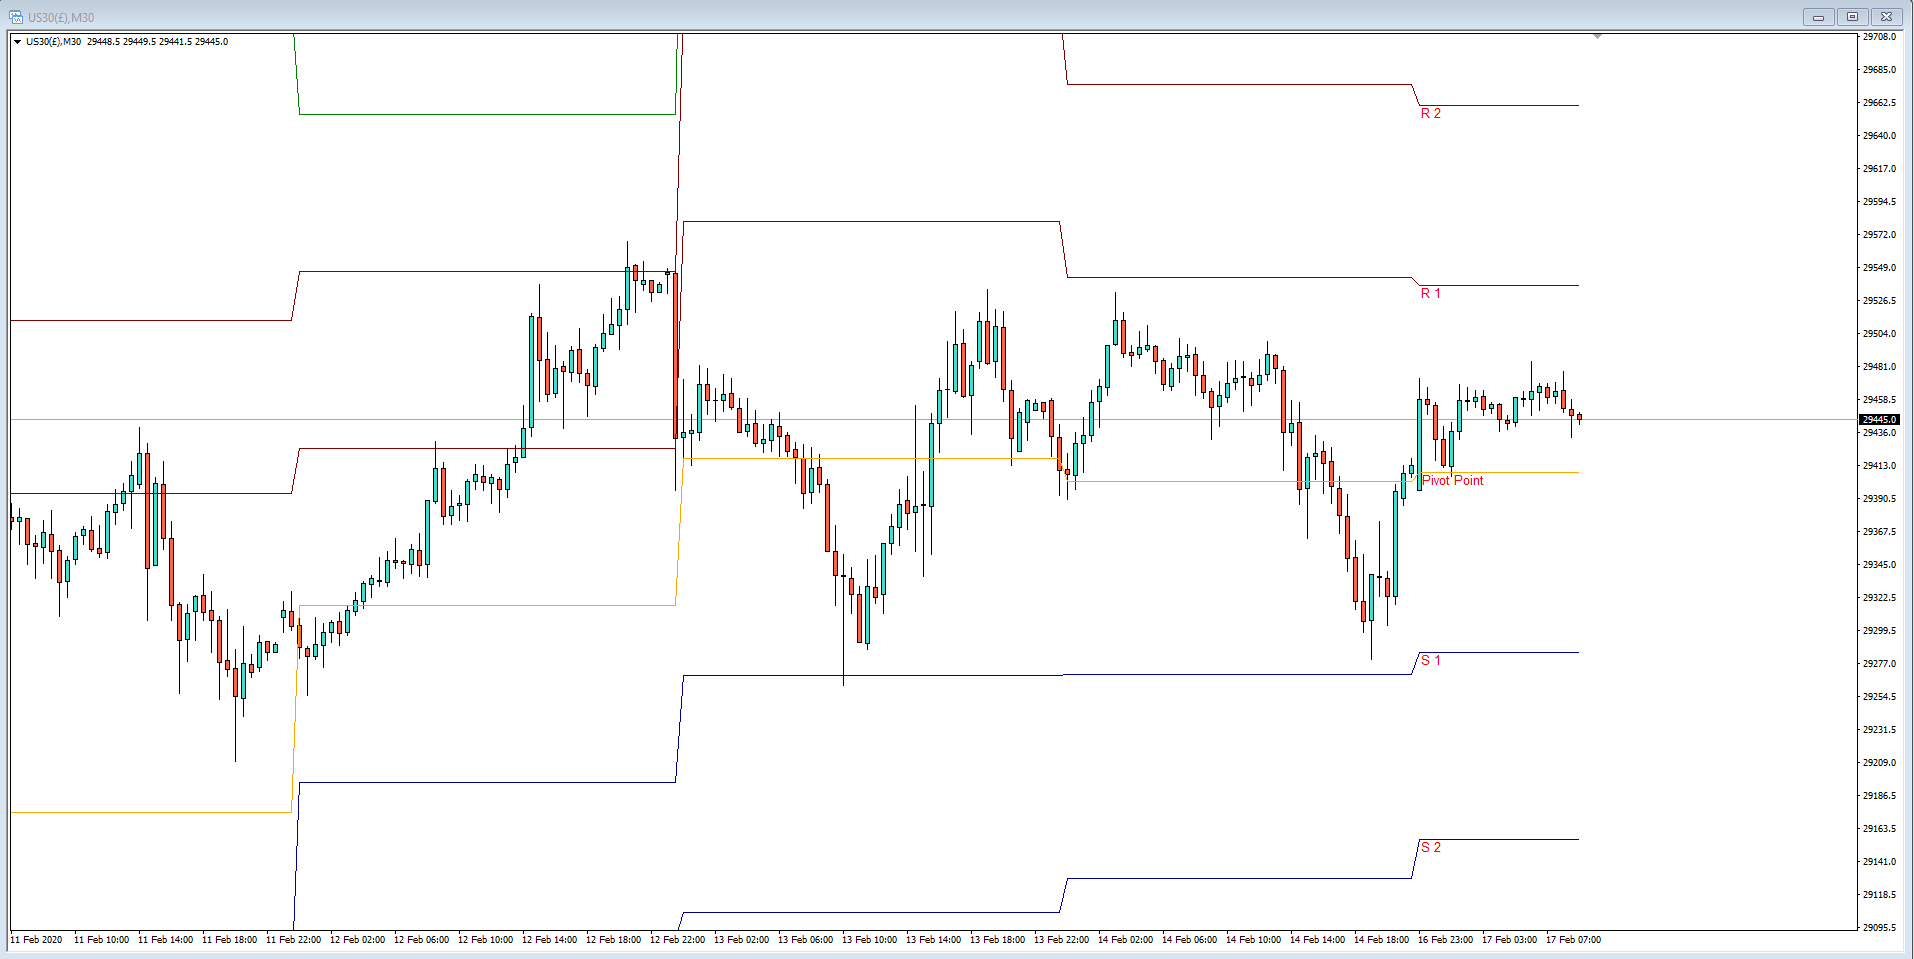1914x959 pixels.
Task: Click the 29118.5 price scale label
Action: click(x=1879, y=895)
